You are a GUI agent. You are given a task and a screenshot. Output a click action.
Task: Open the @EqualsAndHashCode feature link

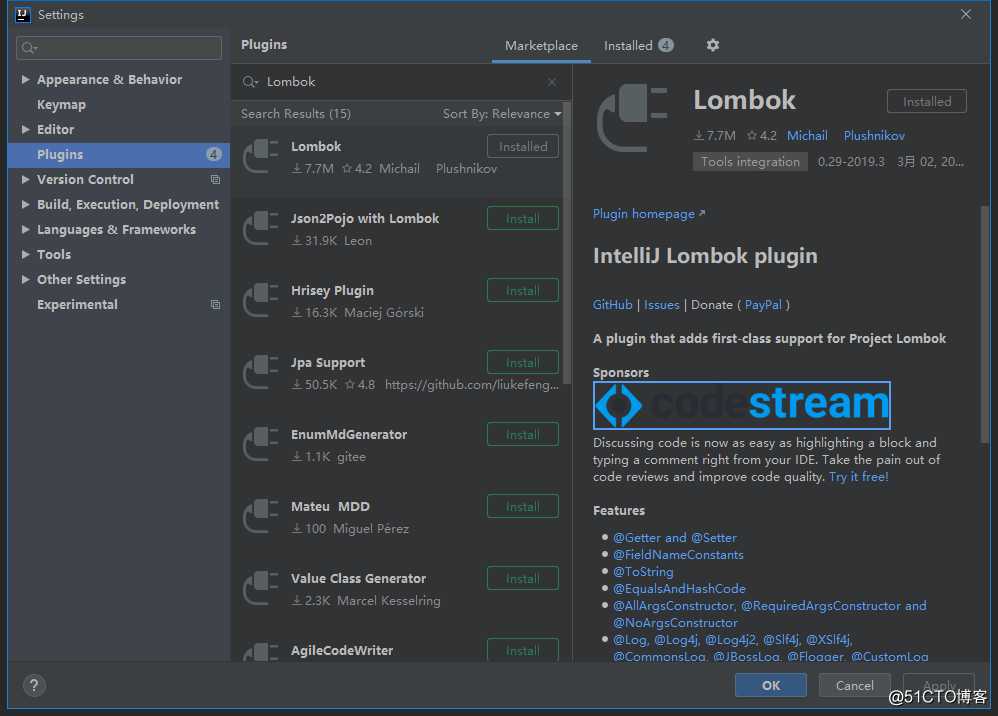click(679, 589)
